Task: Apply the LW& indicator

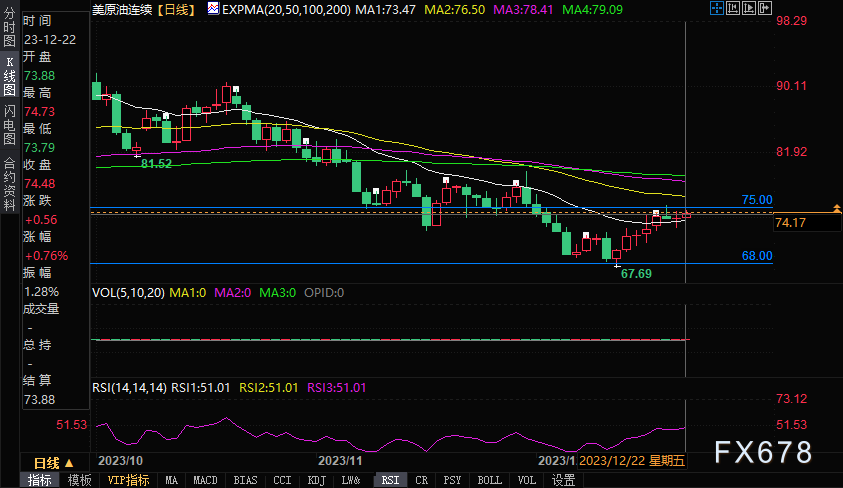Action: point(351,480)
